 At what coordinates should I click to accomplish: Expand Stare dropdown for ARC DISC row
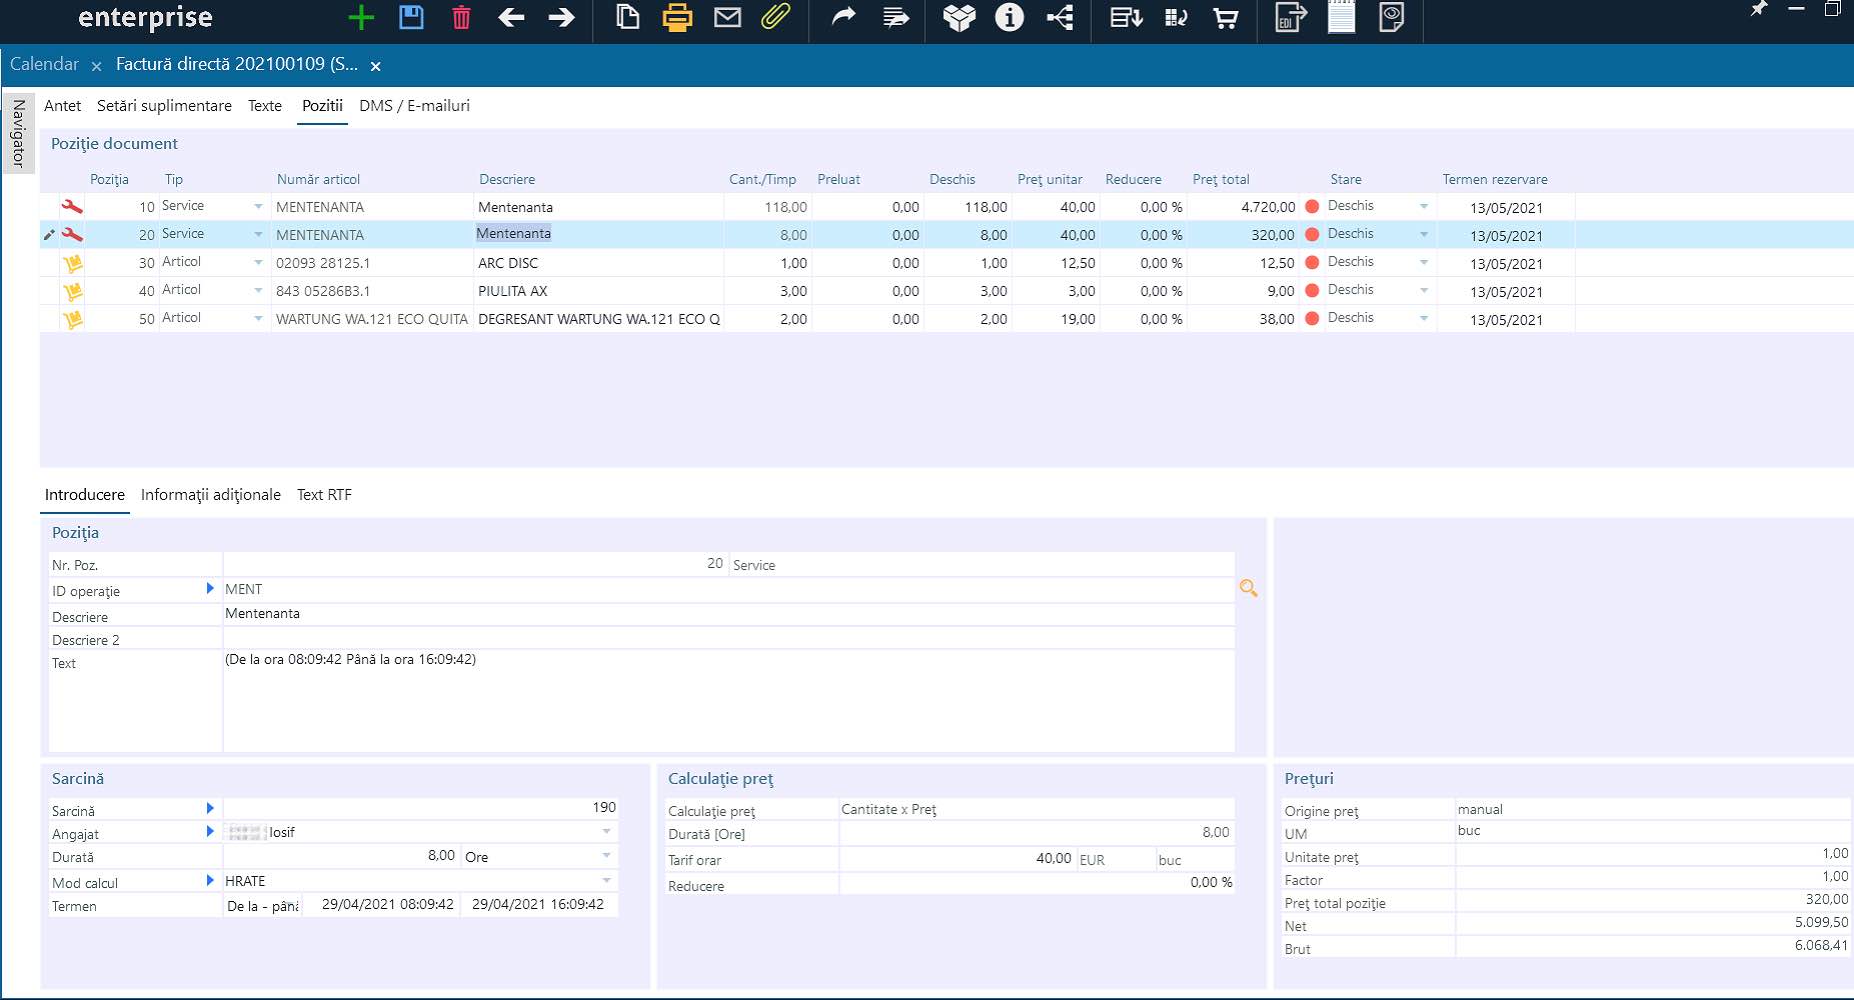pos(1423,263)
